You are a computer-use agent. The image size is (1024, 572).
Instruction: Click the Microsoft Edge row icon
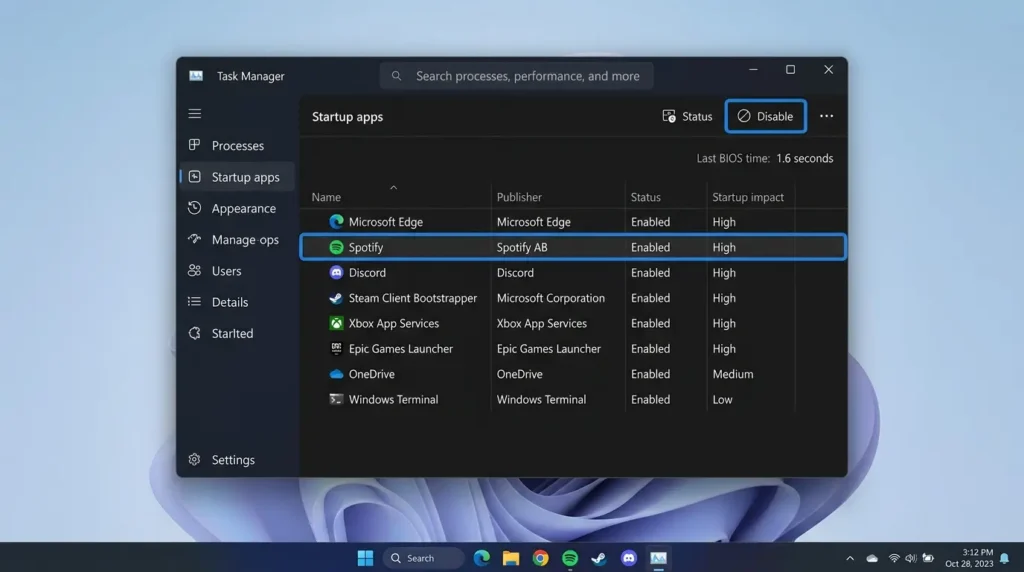tap(336, 222)
